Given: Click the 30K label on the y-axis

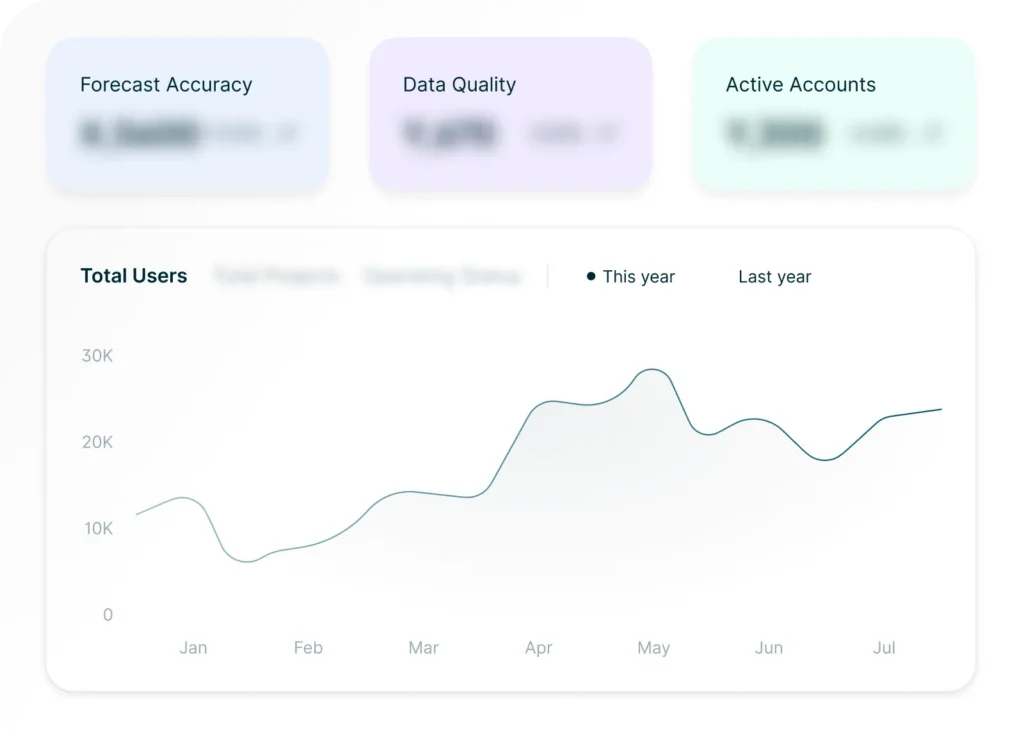Looking at the screenshot, I should [x=96, y=356].
